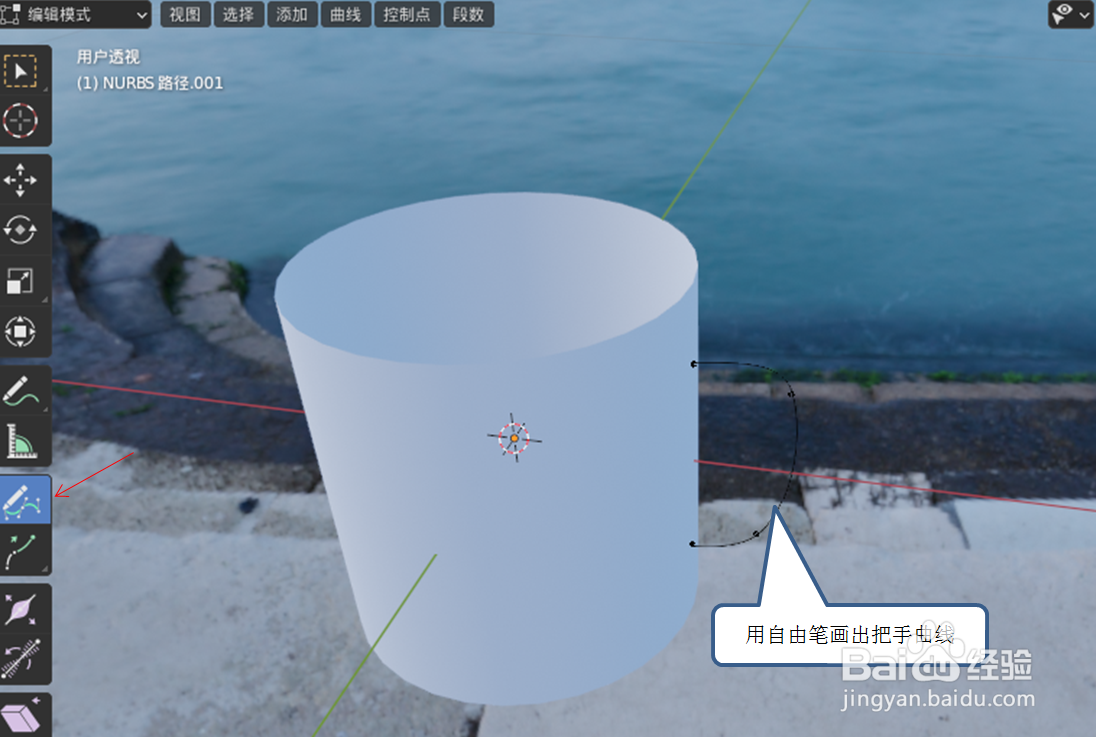Pick the Annotate tool
The height and width of the screenshot is (737, 1096).
click(25, 389)
